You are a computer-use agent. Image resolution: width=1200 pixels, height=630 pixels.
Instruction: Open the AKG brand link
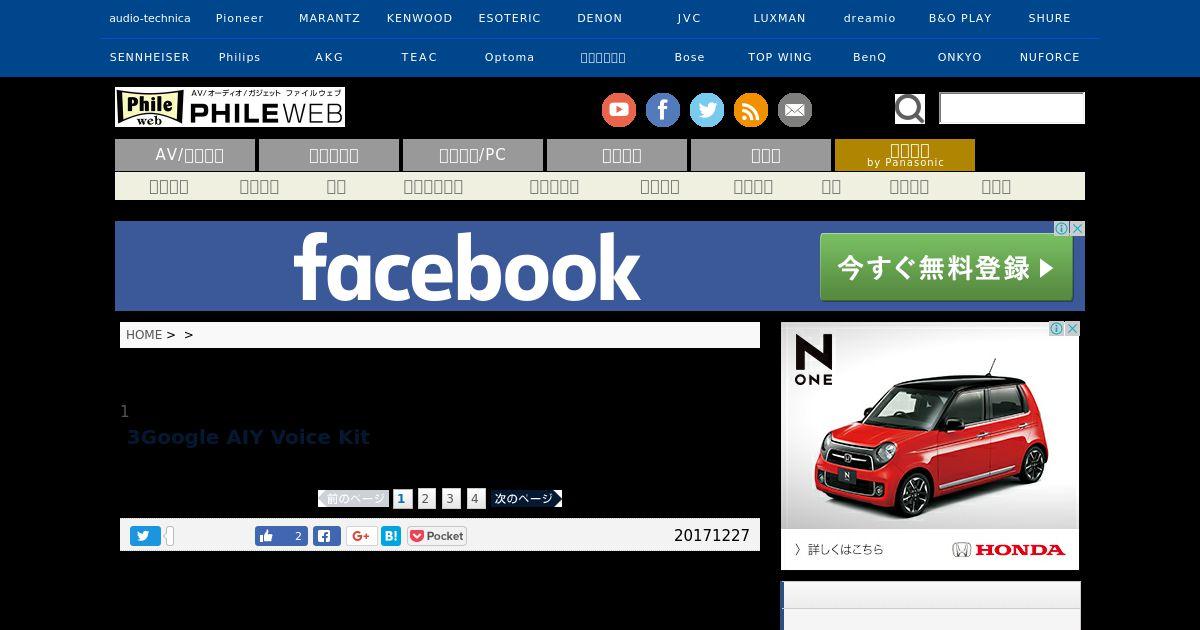pyautogui.click(x=329, y=57)
